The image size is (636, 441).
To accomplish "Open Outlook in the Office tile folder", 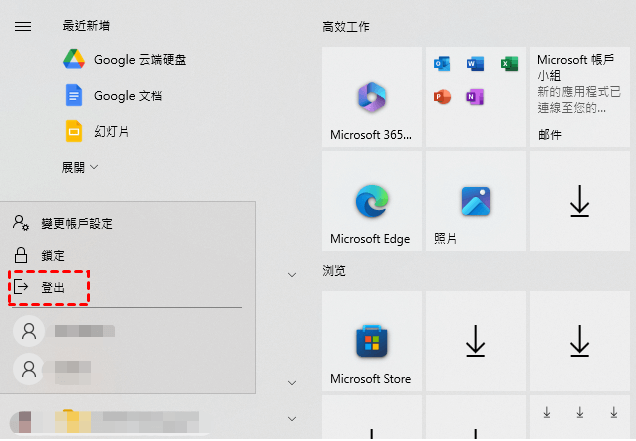I will (x=442, y=64).
